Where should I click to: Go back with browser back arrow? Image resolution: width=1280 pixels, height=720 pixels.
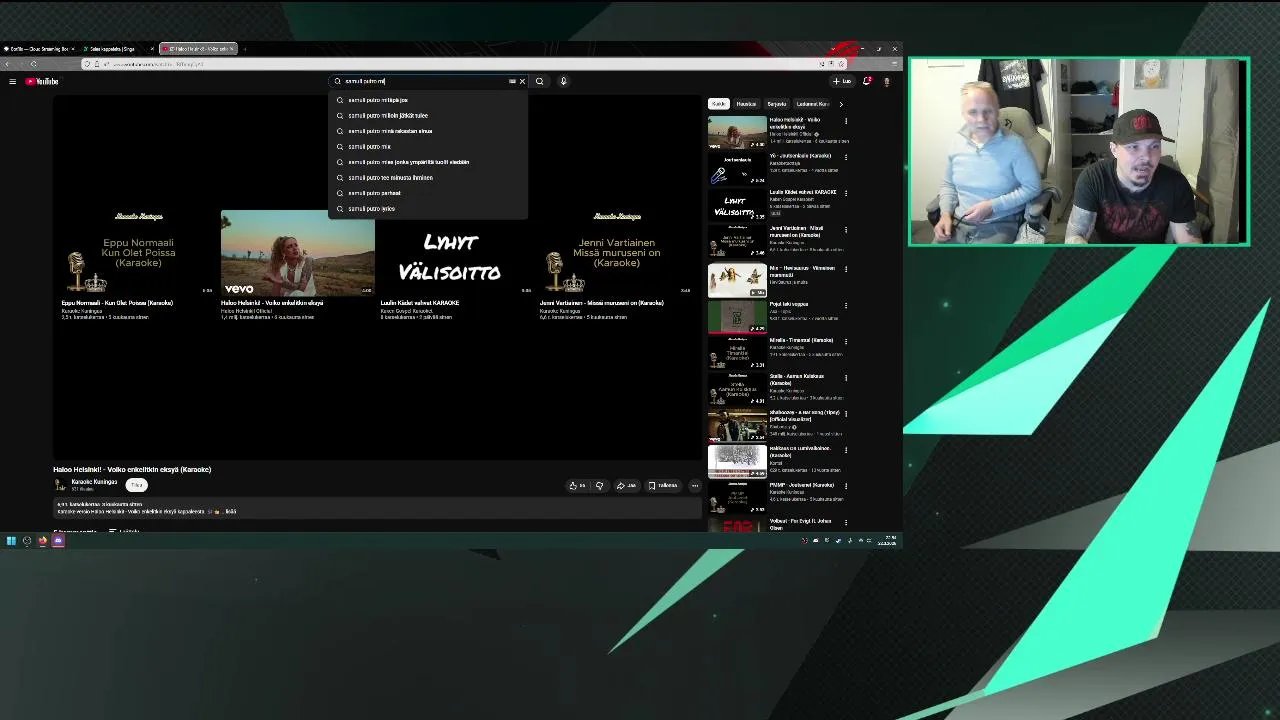[x=9, y=64]
